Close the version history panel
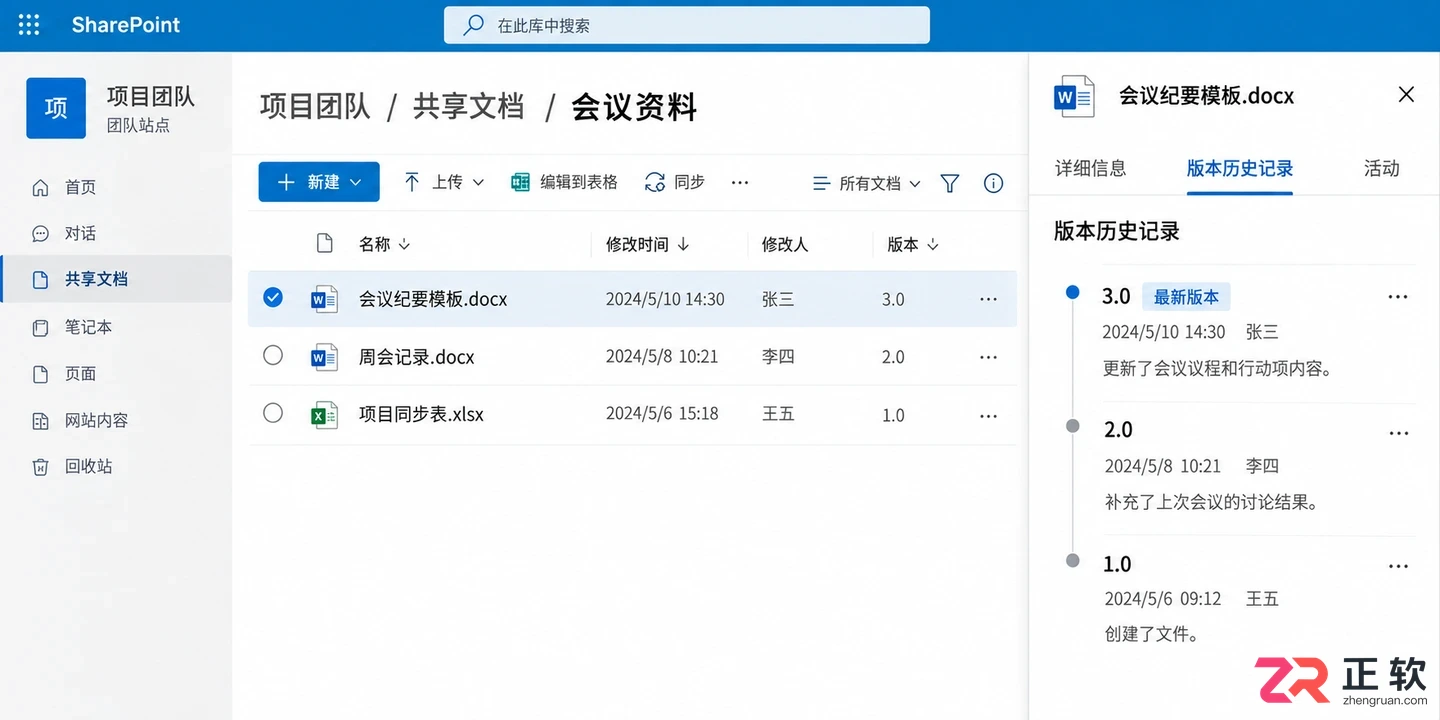The image size is (1440, 720). [1406, 94]
